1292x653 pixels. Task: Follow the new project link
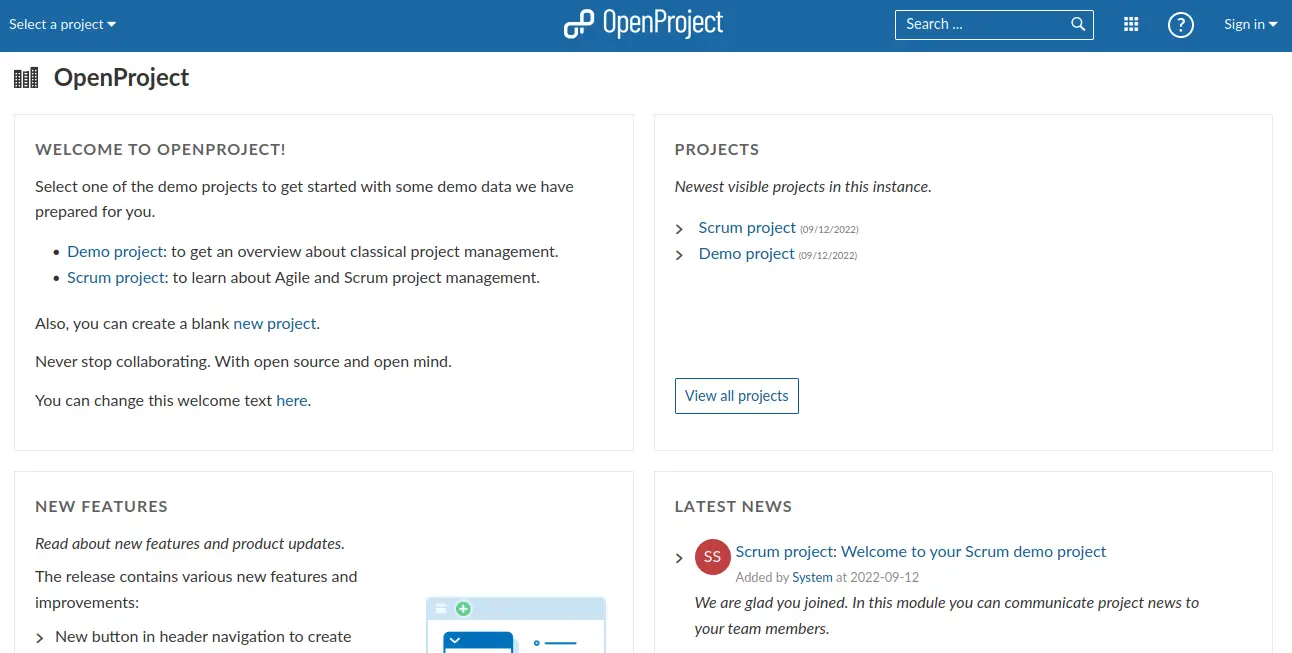275,324
